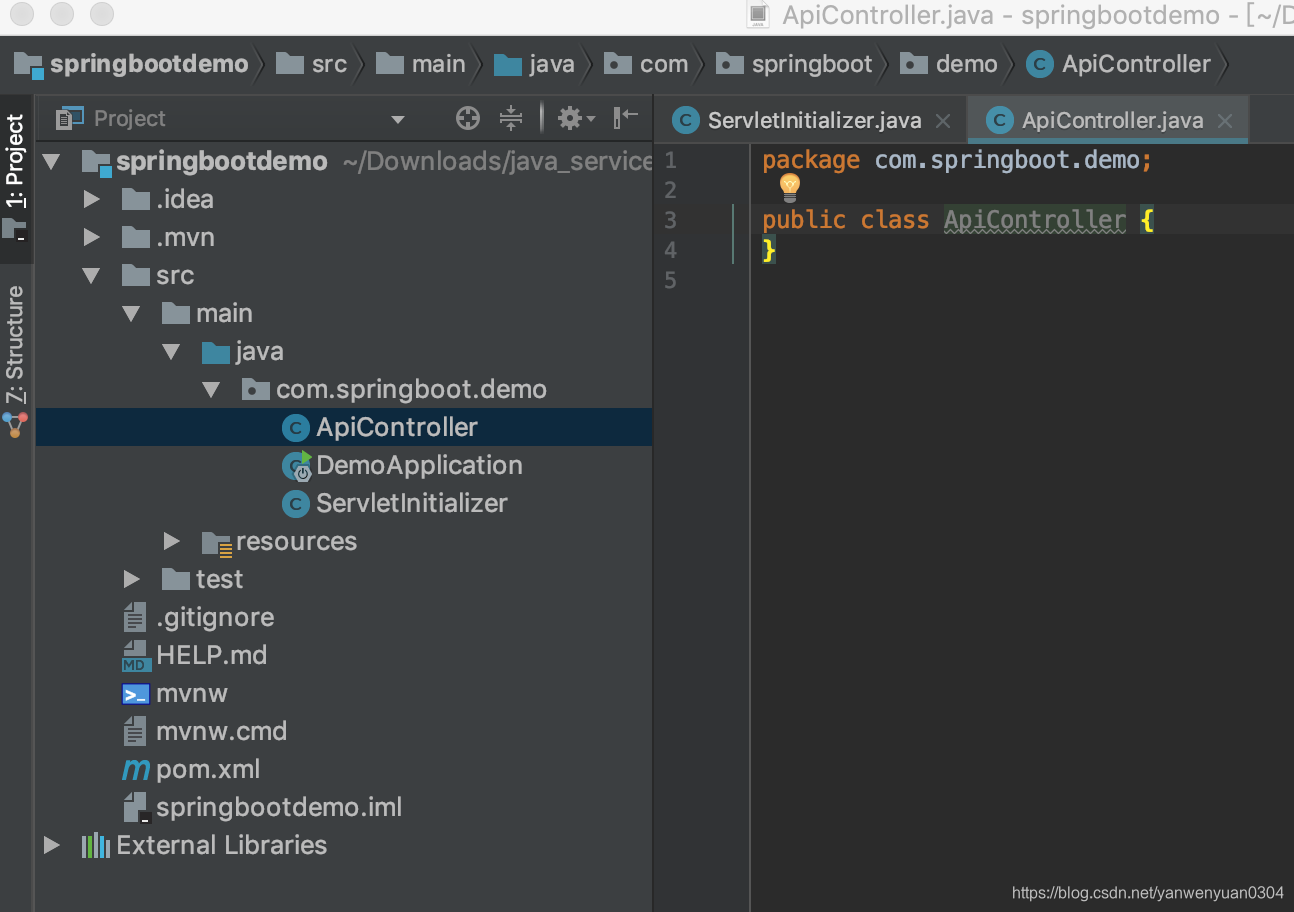
Task: Click the ServletInitializer.java tab class icon
Action: (x=685, y=121)
